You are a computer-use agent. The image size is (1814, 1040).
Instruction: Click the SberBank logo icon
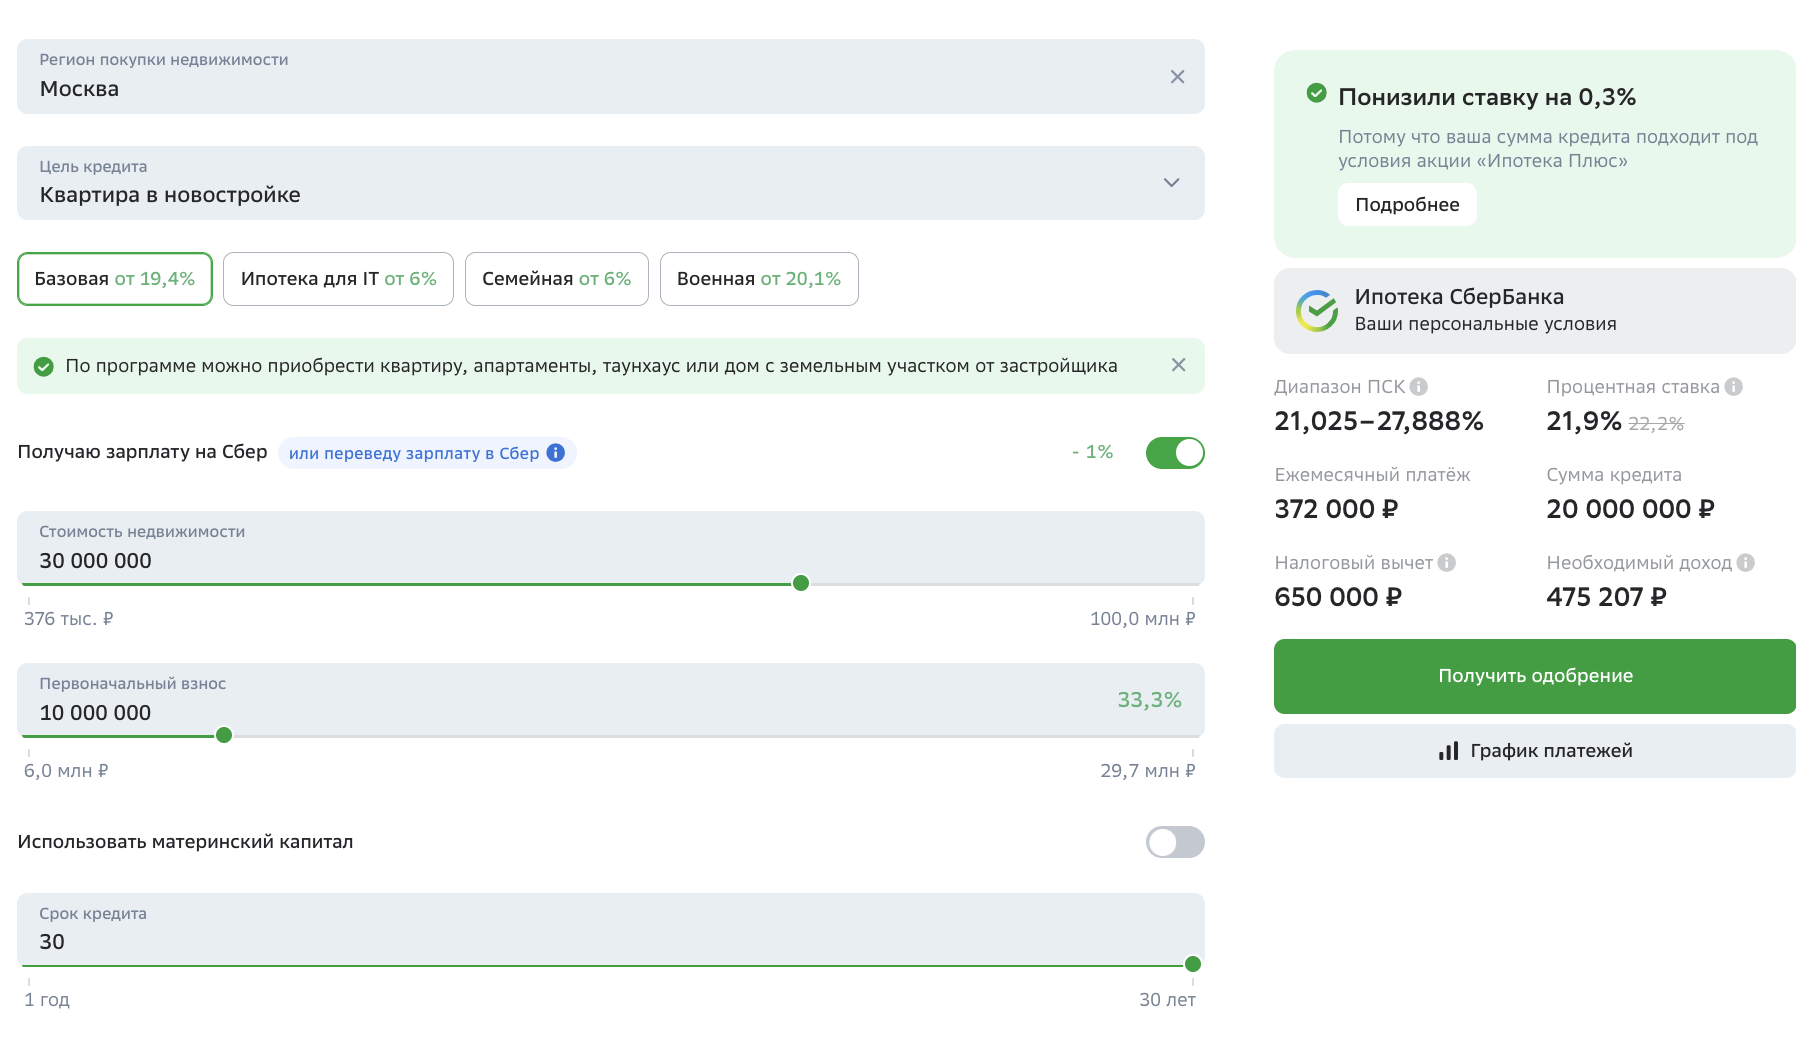pos(1316,311)
